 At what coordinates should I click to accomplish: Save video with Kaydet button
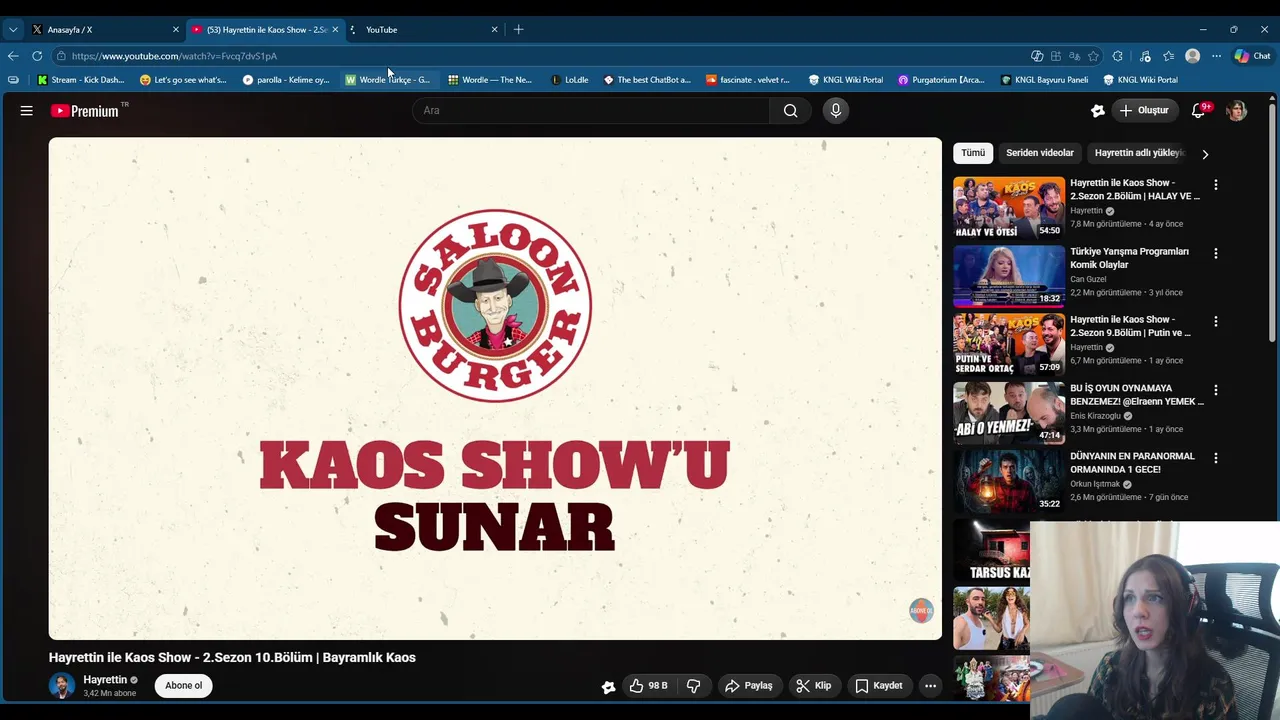879,686
